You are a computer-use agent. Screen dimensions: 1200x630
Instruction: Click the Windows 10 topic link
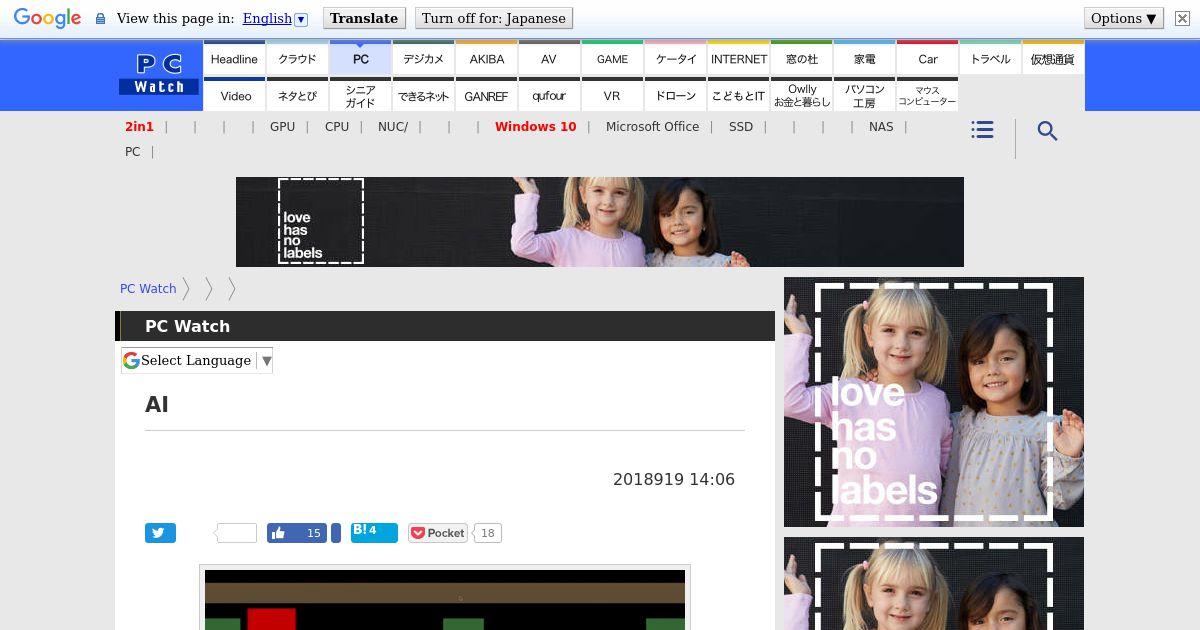click(x=535, y=127)
